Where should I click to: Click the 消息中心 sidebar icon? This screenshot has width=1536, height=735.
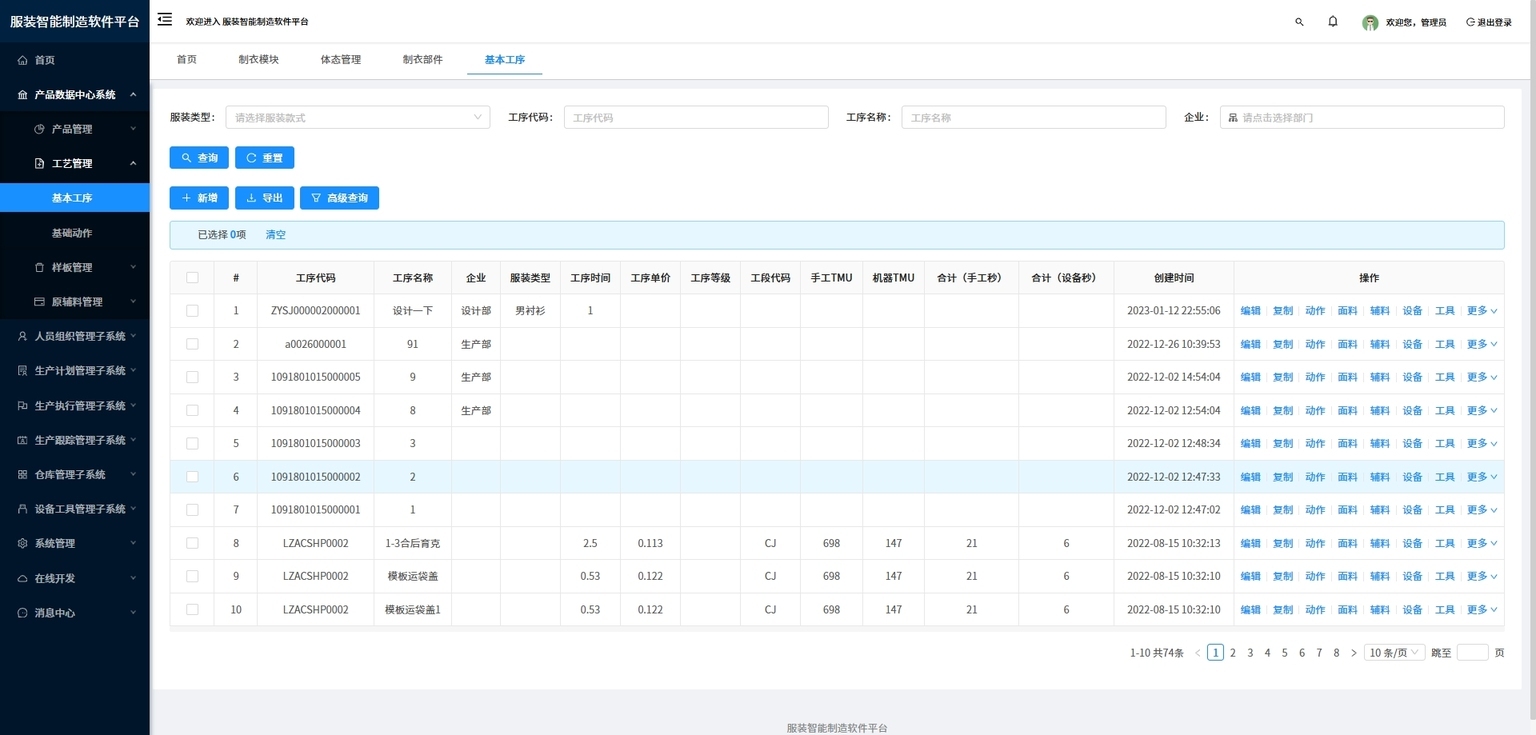pyautogui.click(x=23, y=612)
